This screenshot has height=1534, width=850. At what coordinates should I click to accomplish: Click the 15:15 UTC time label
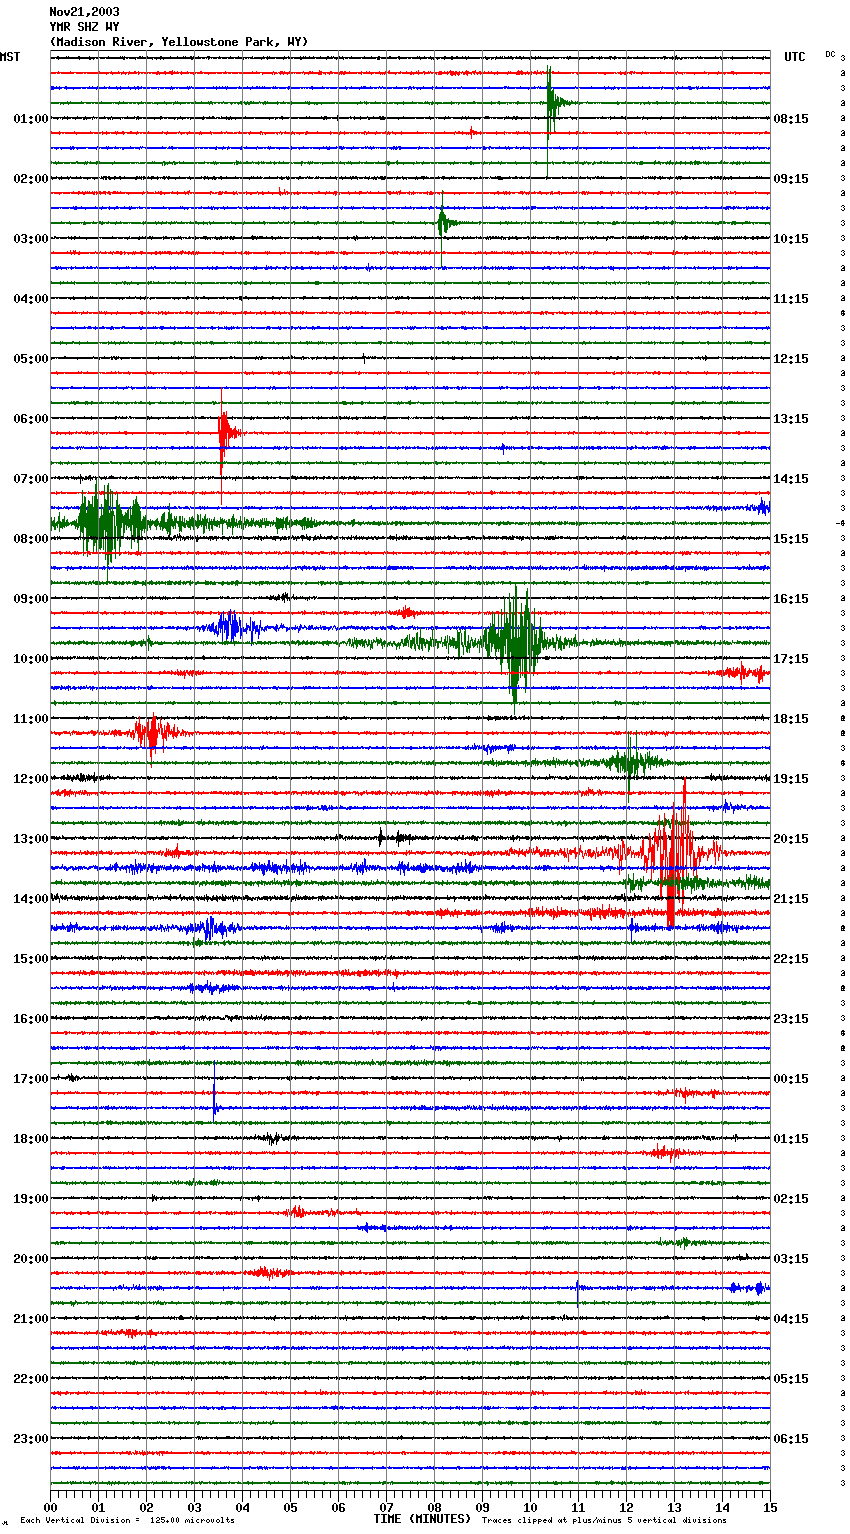point(791,539)
